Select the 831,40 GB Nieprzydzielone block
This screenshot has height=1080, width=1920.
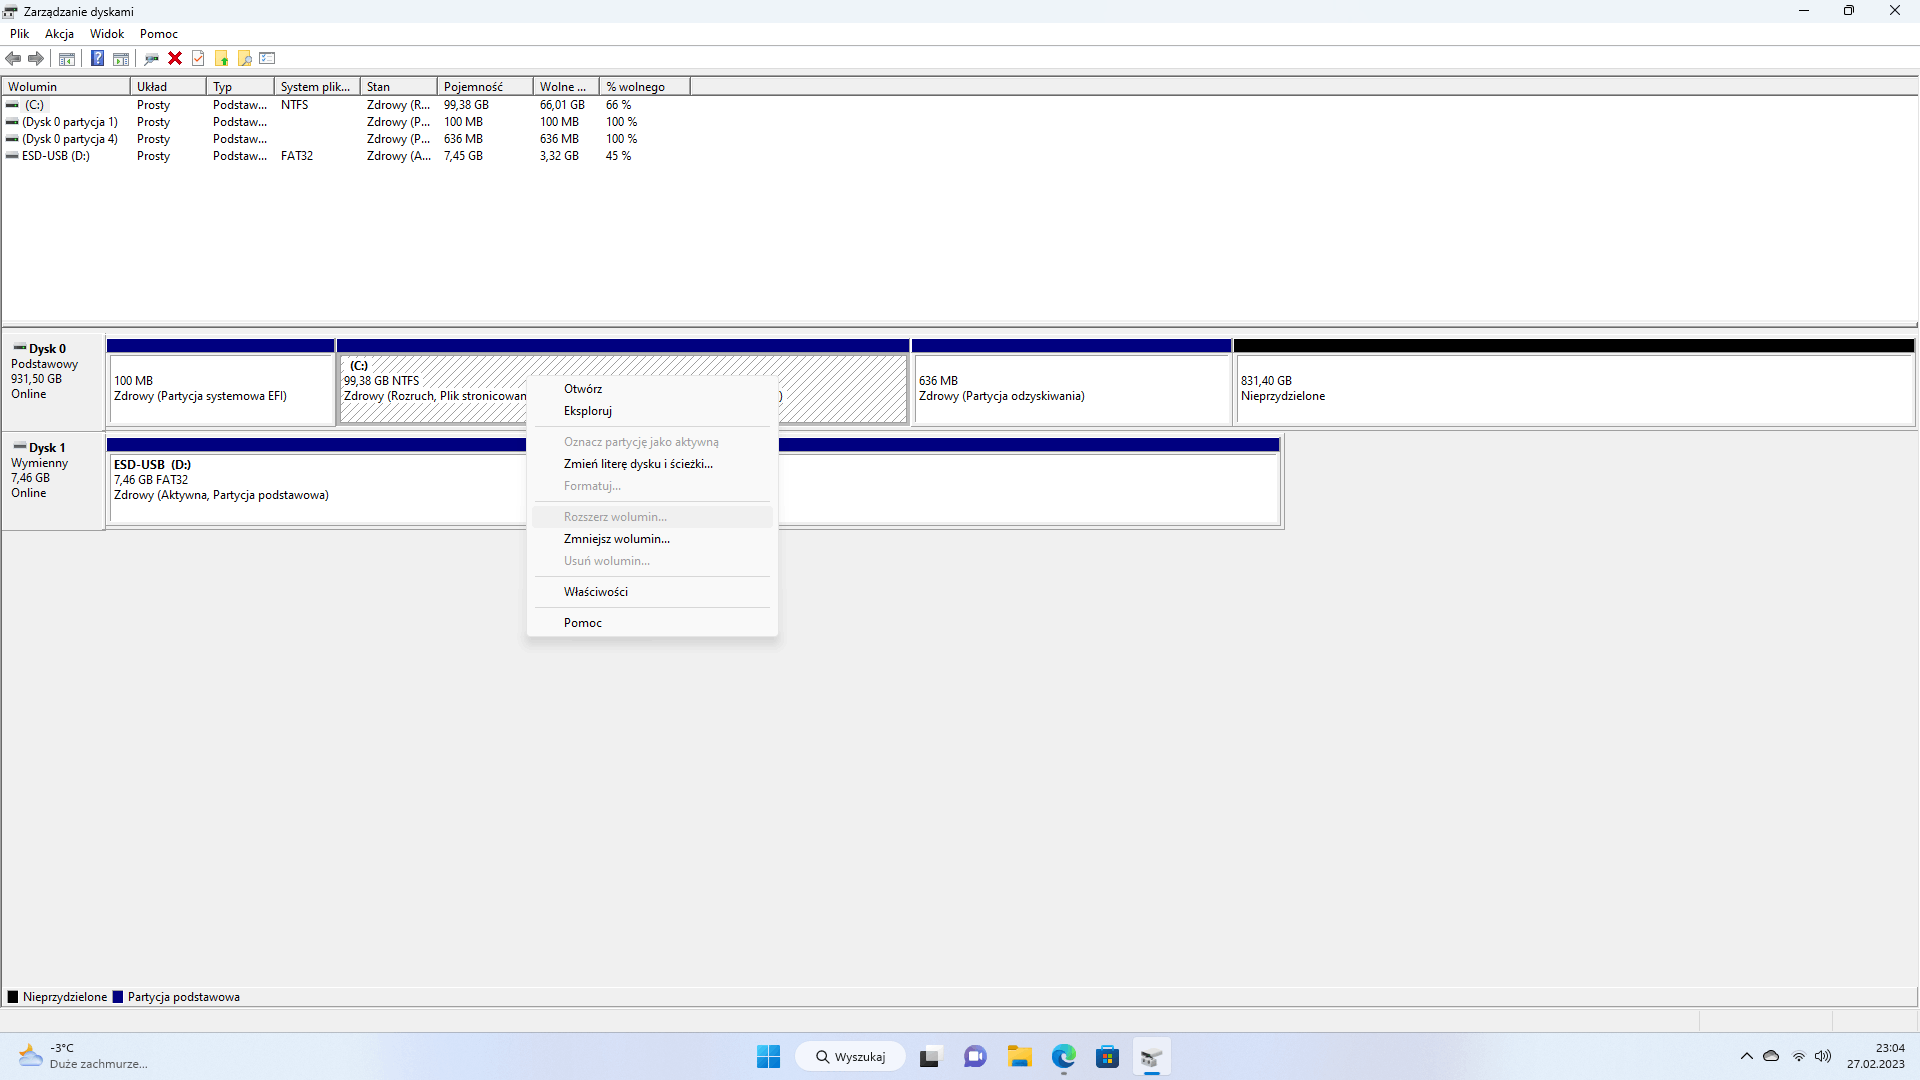coord(1574,382)
